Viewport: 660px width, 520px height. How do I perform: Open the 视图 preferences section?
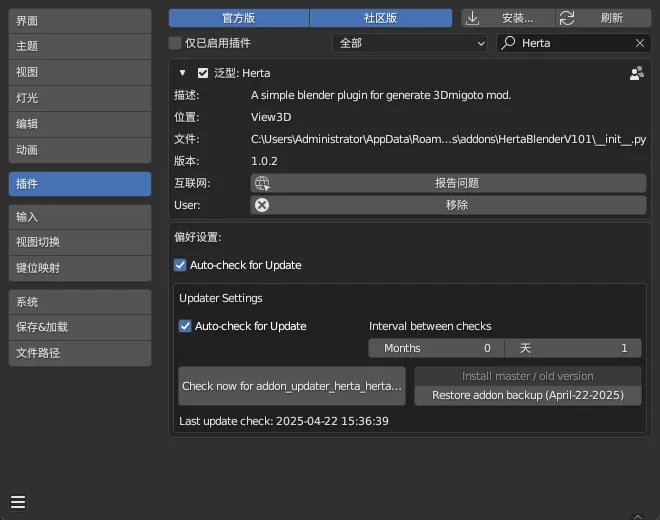click(80, 72)
